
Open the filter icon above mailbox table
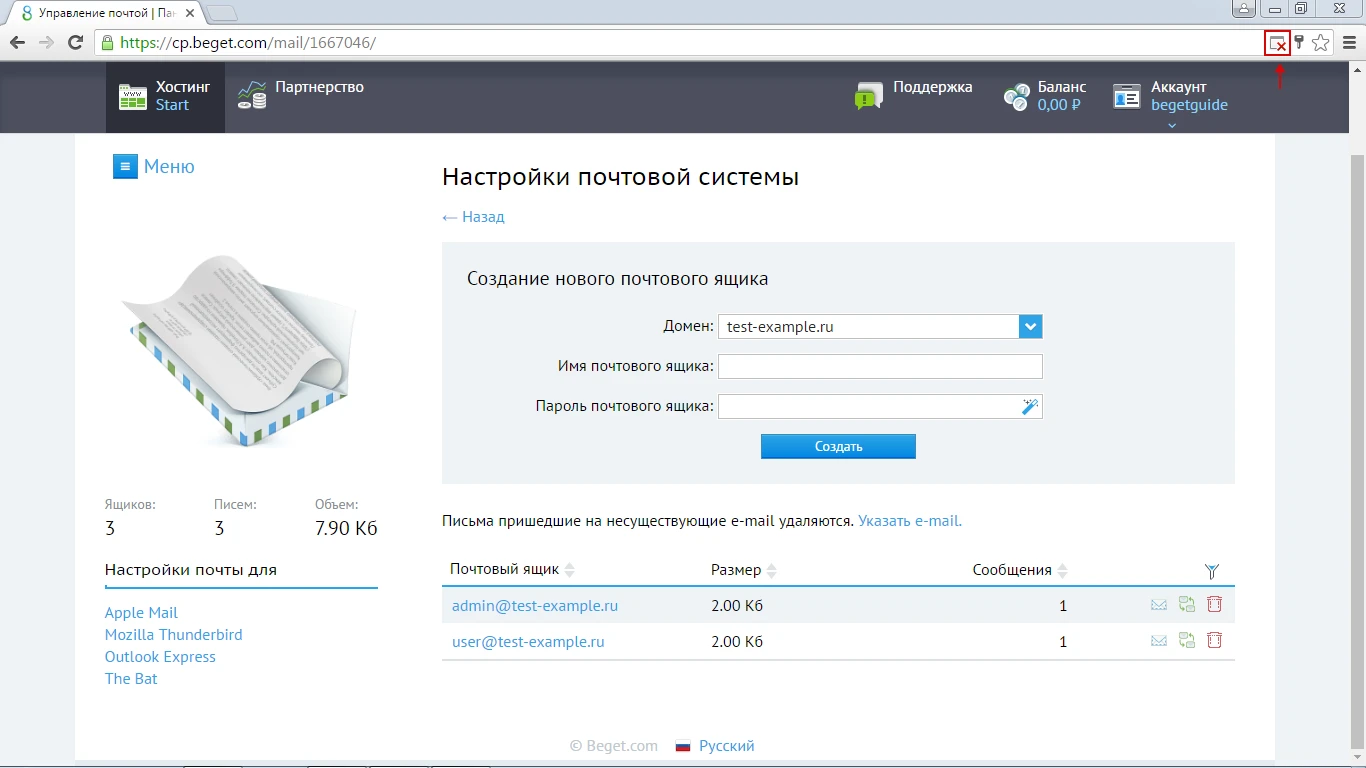pos(1212,570)
